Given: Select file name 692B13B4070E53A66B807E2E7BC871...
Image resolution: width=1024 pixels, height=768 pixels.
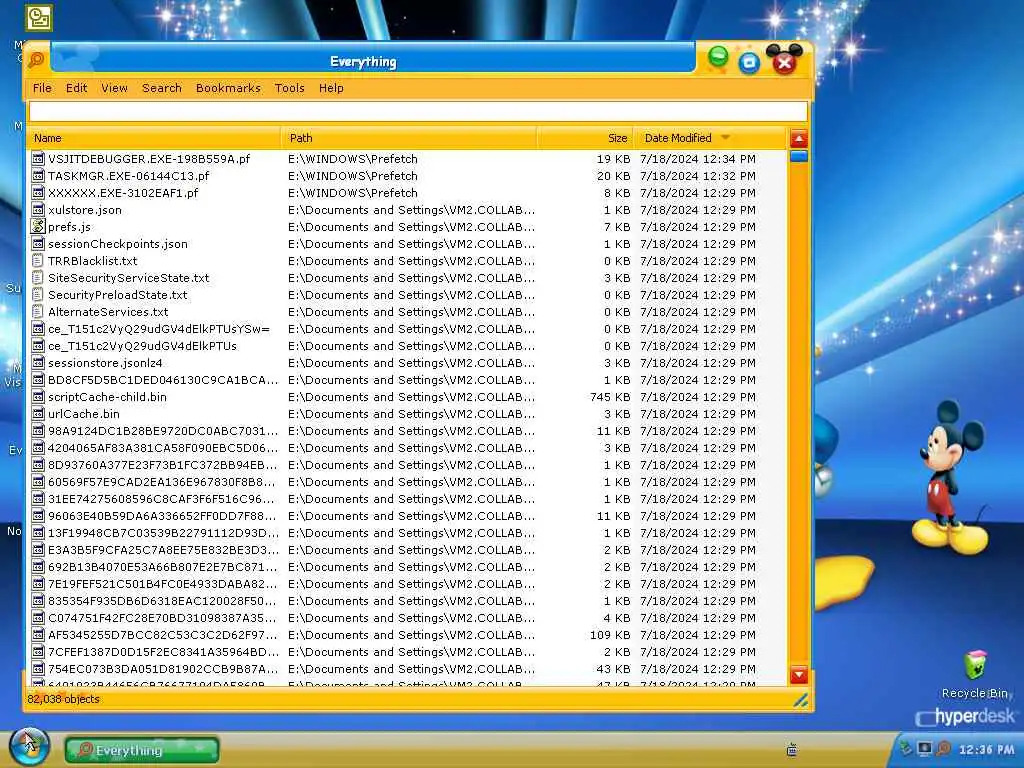Looking at the screenshot, I should pyautogui.click(x=163, y=566).
